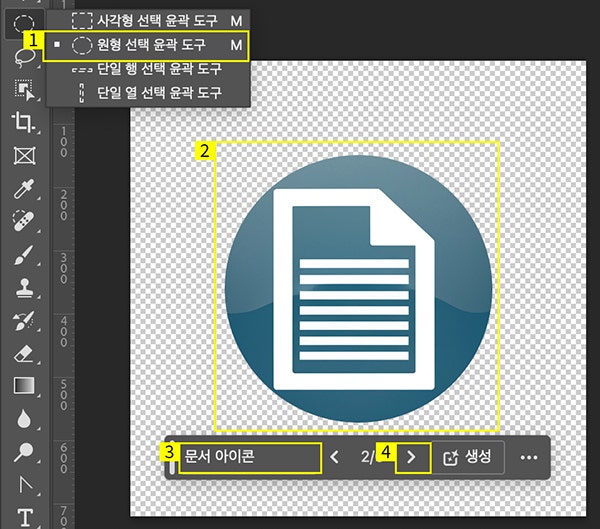Select the Path Selection tool
600x529 pixels.
(25, 485)
